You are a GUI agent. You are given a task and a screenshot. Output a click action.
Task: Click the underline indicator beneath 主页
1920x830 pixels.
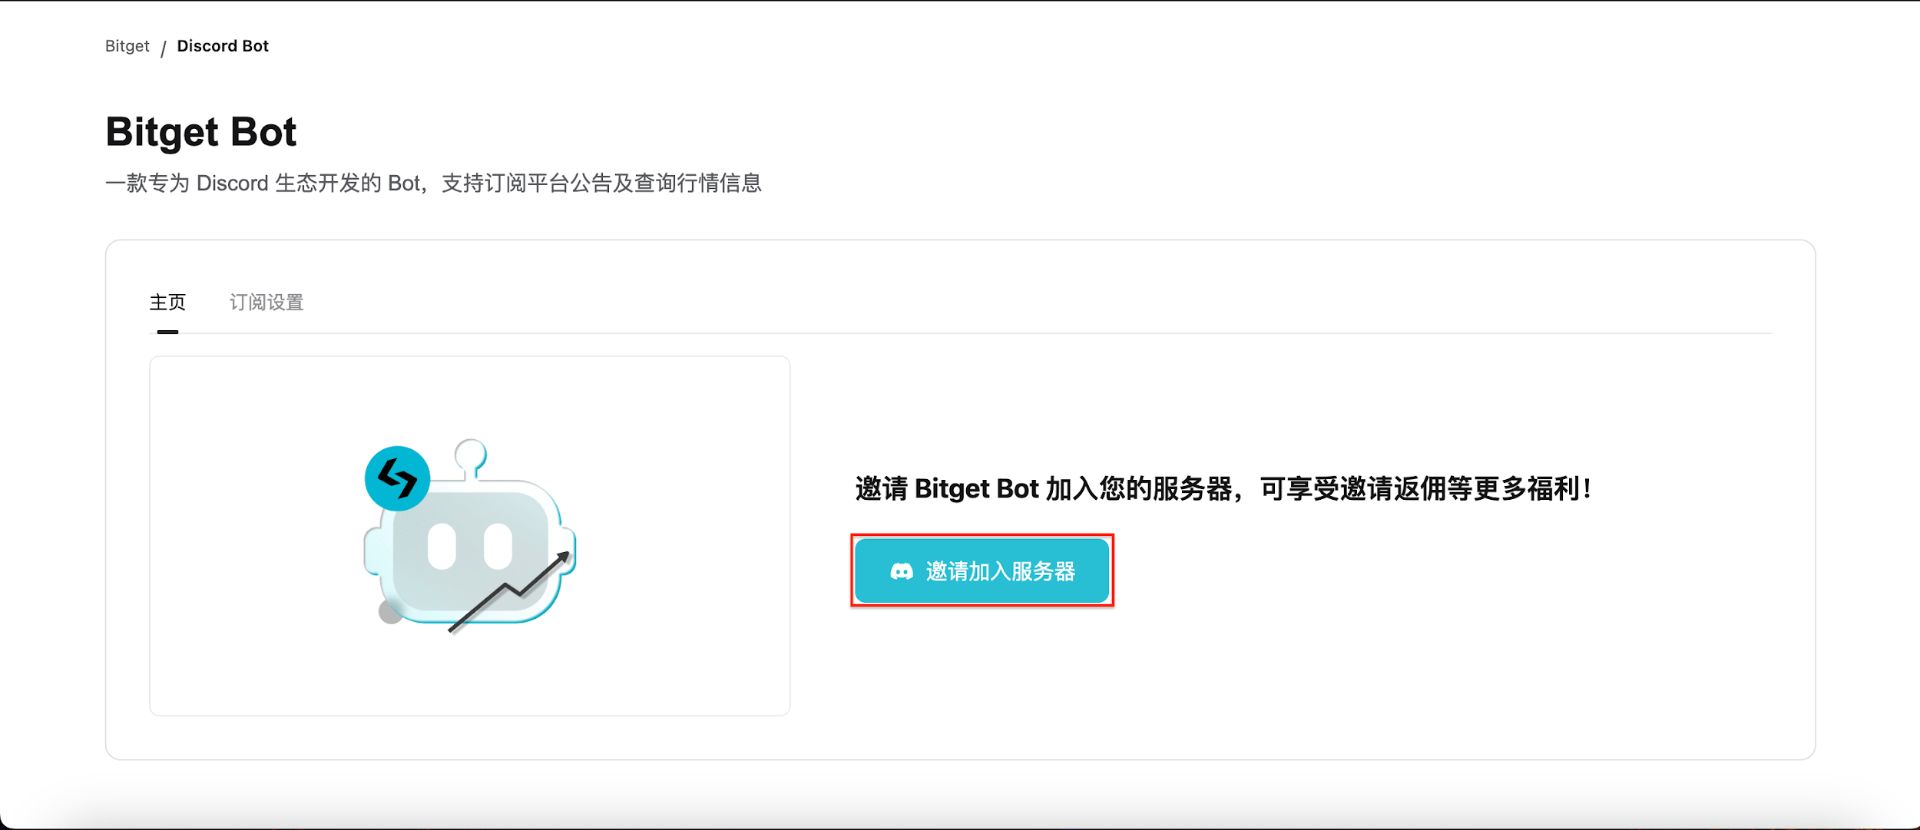point(168,331)
